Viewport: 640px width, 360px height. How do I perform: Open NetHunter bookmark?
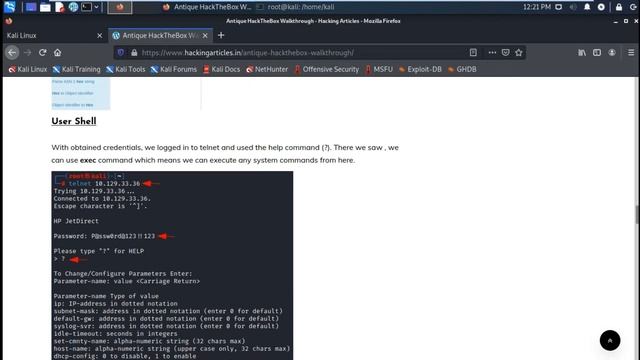[267, 69]
